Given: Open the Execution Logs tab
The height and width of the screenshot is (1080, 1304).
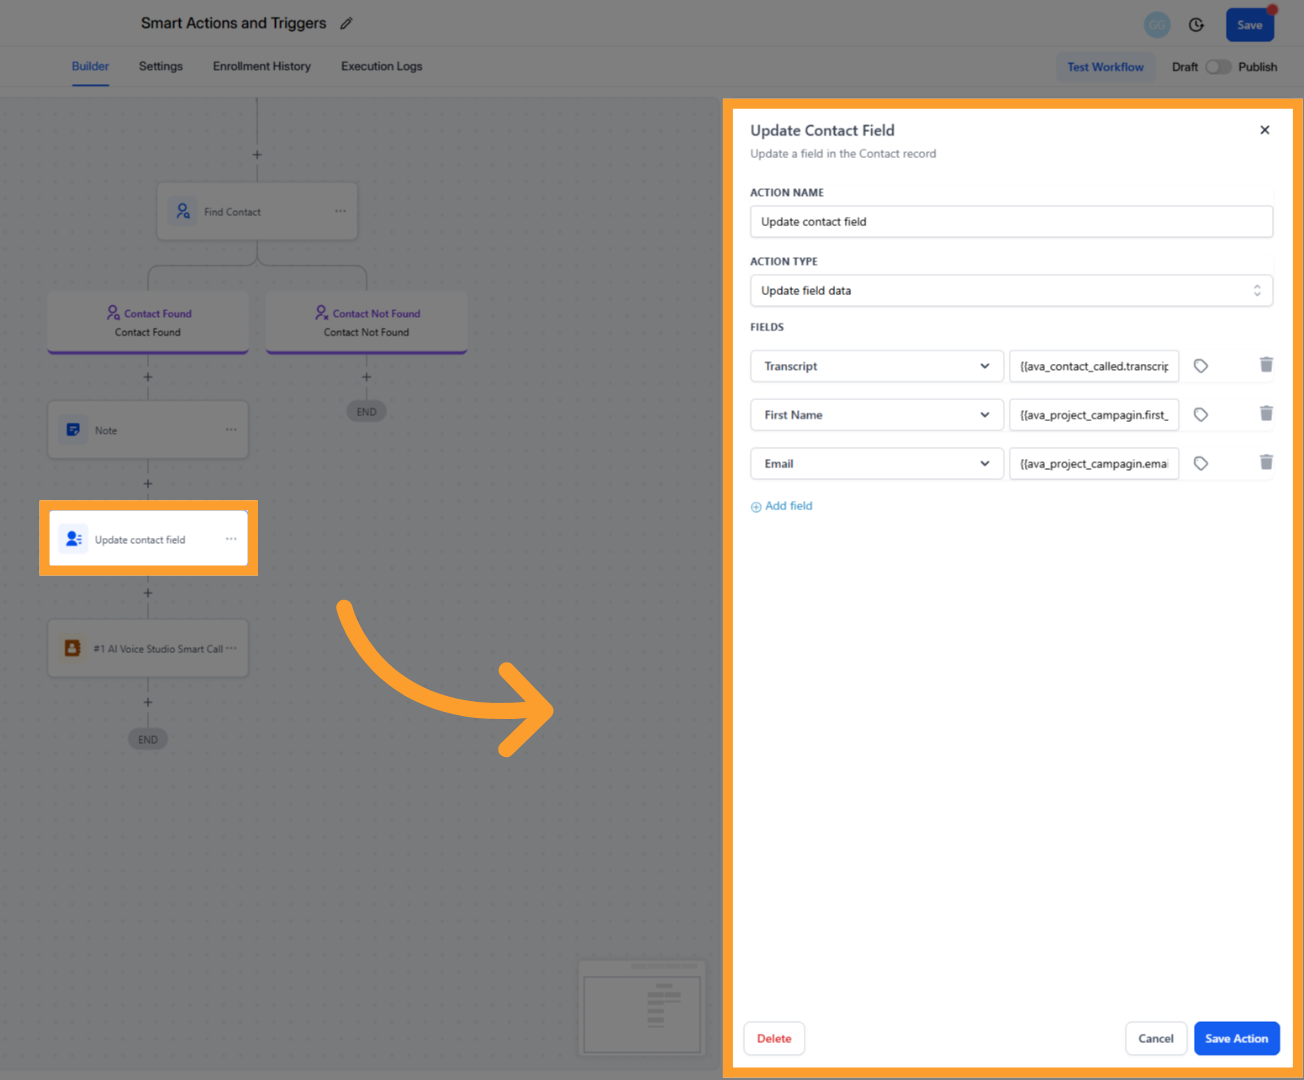Looking at the screenshot, I should [x=382, y=66].
